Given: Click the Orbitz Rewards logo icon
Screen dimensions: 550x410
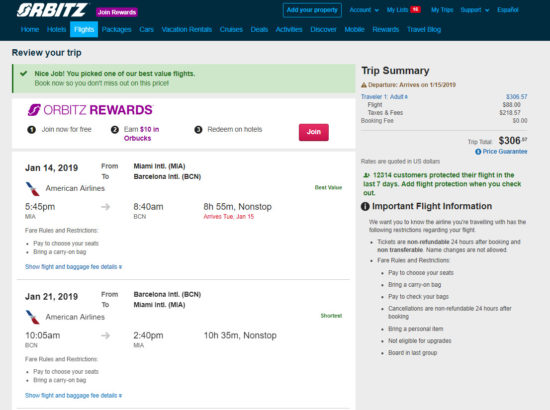Looking at the screenshot, I should coord(34,110).
